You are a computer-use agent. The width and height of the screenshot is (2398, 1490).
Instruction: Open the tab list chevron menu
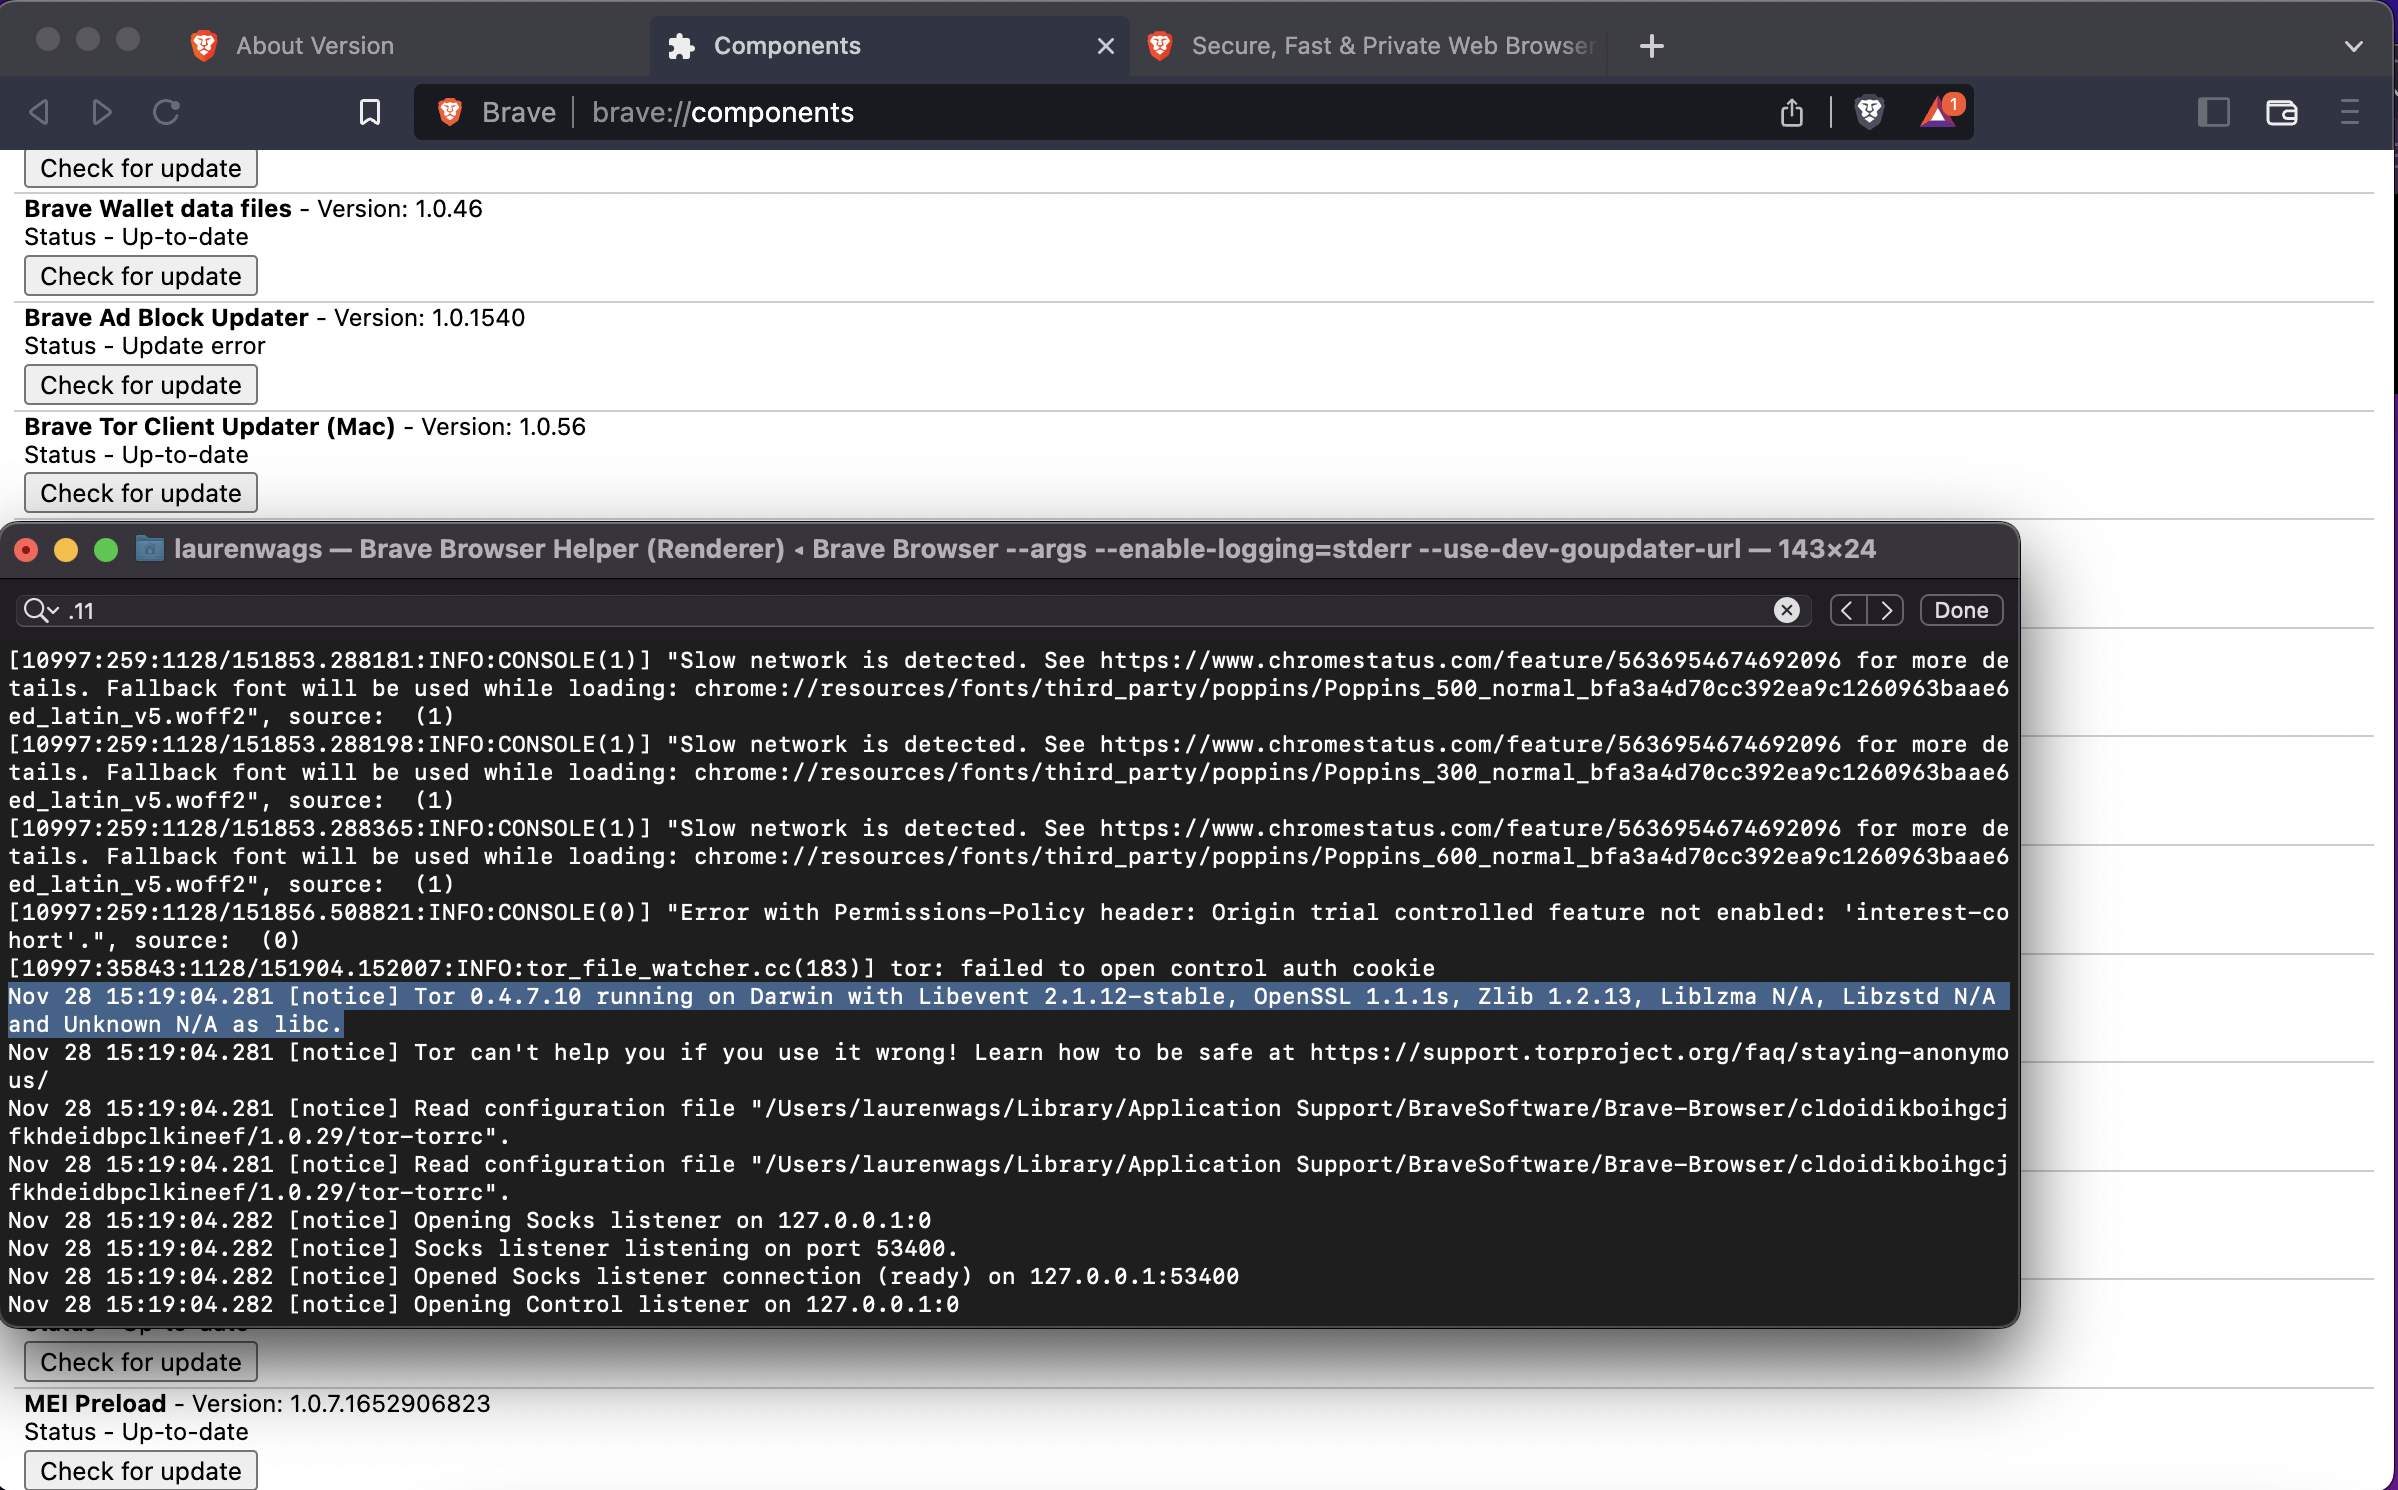[x=2354, y=46]
